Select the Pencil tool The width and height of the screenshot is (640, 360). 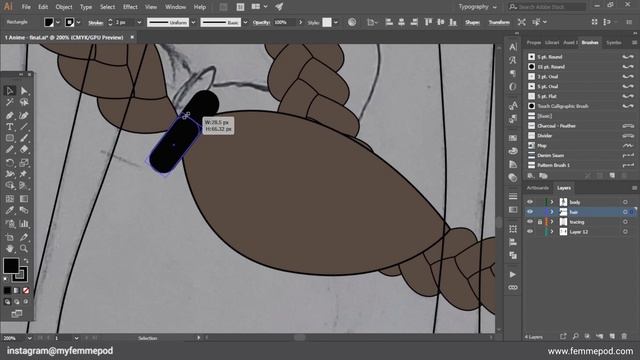click(x=10, y=150)
